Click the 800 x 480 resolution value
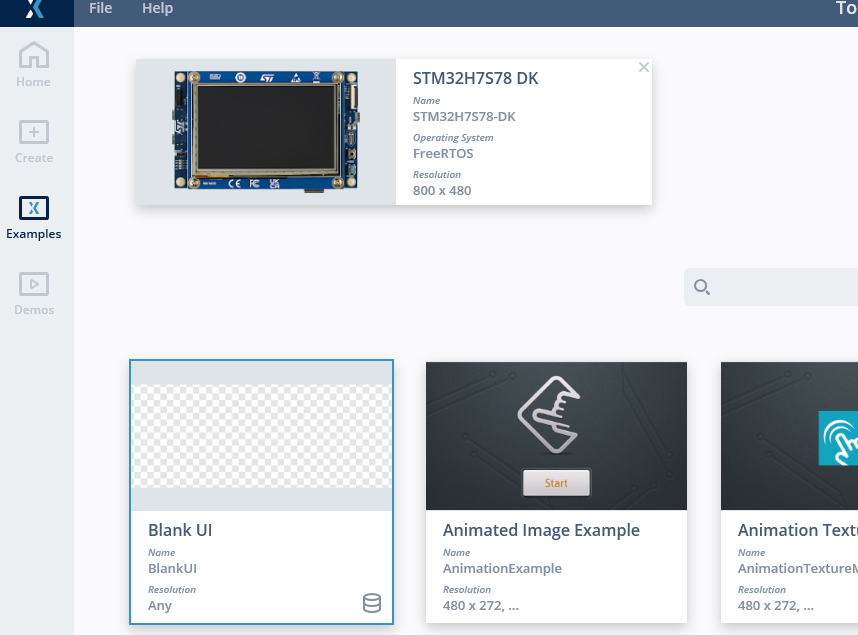The height and width of the screenshot is (635, 858). point(442,190)
